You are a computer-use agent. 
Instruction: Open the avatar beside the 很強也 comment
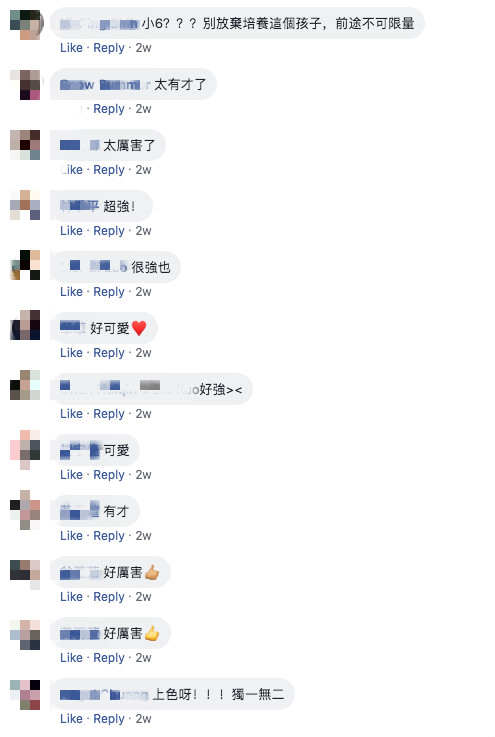(x=25, y=266)
